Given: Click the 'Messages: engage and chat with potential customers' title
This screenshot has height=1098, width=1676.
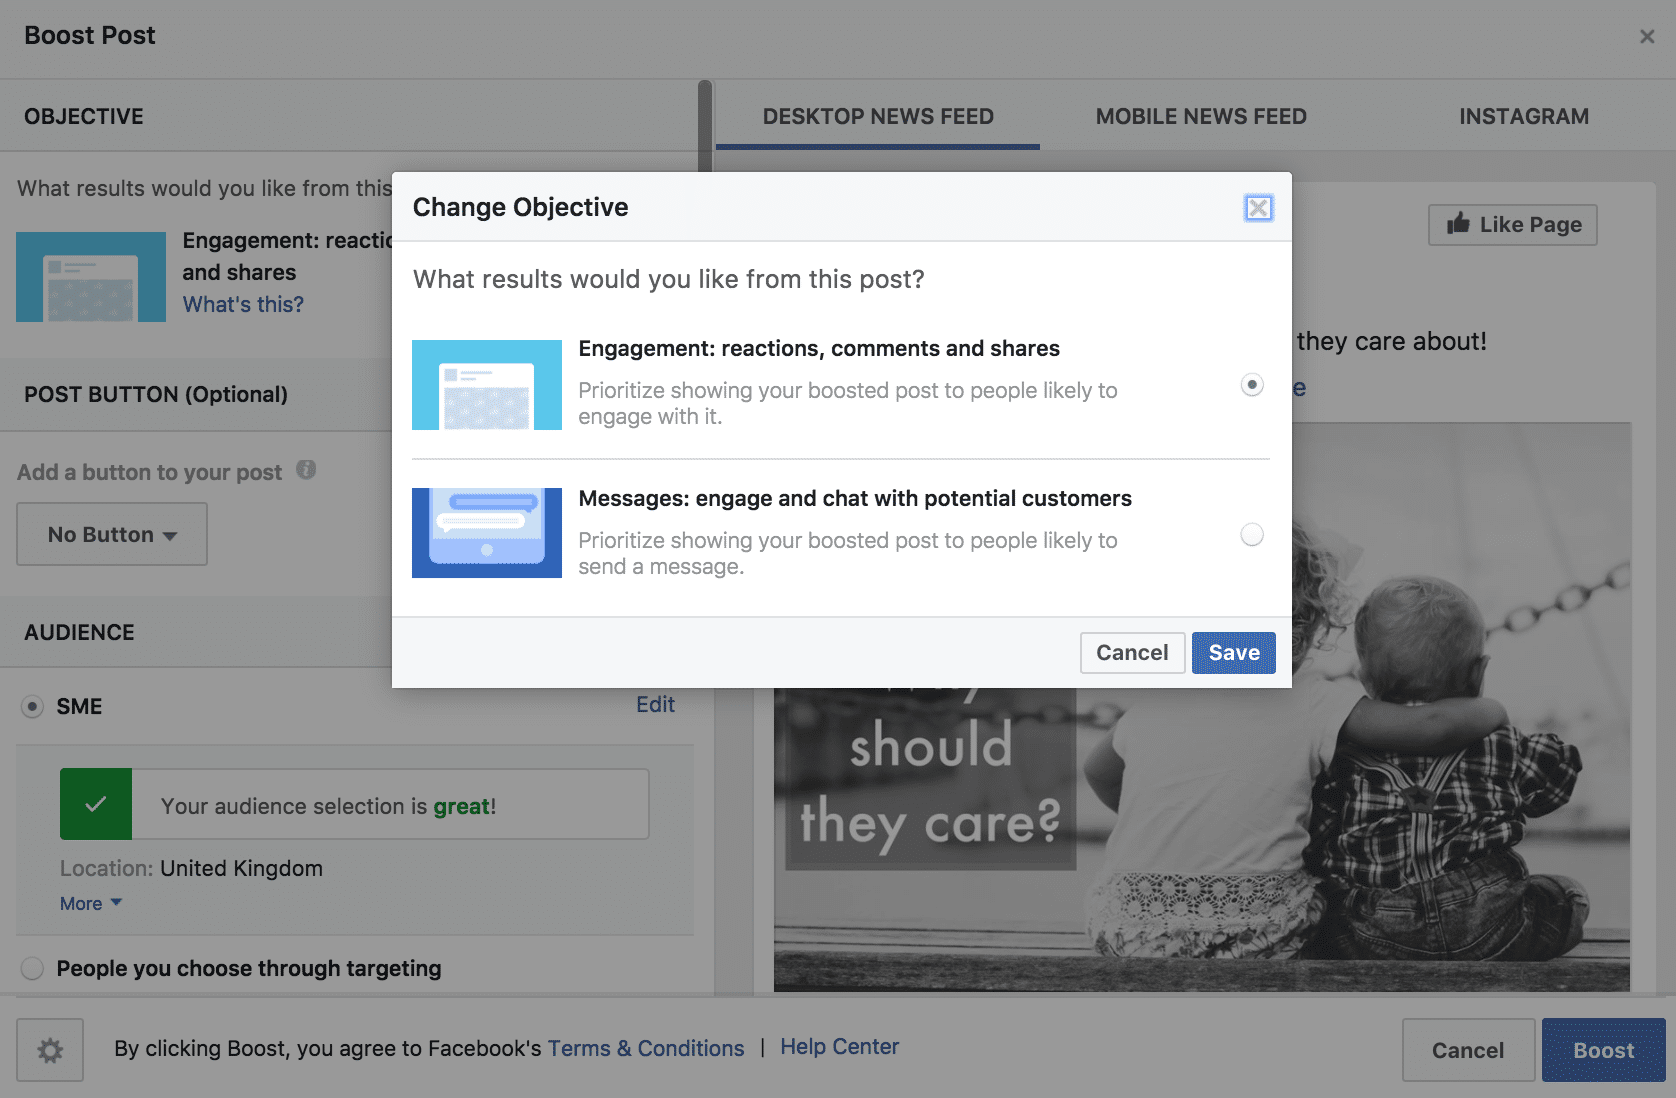Looking at the screenshot, I should point(855,498).
